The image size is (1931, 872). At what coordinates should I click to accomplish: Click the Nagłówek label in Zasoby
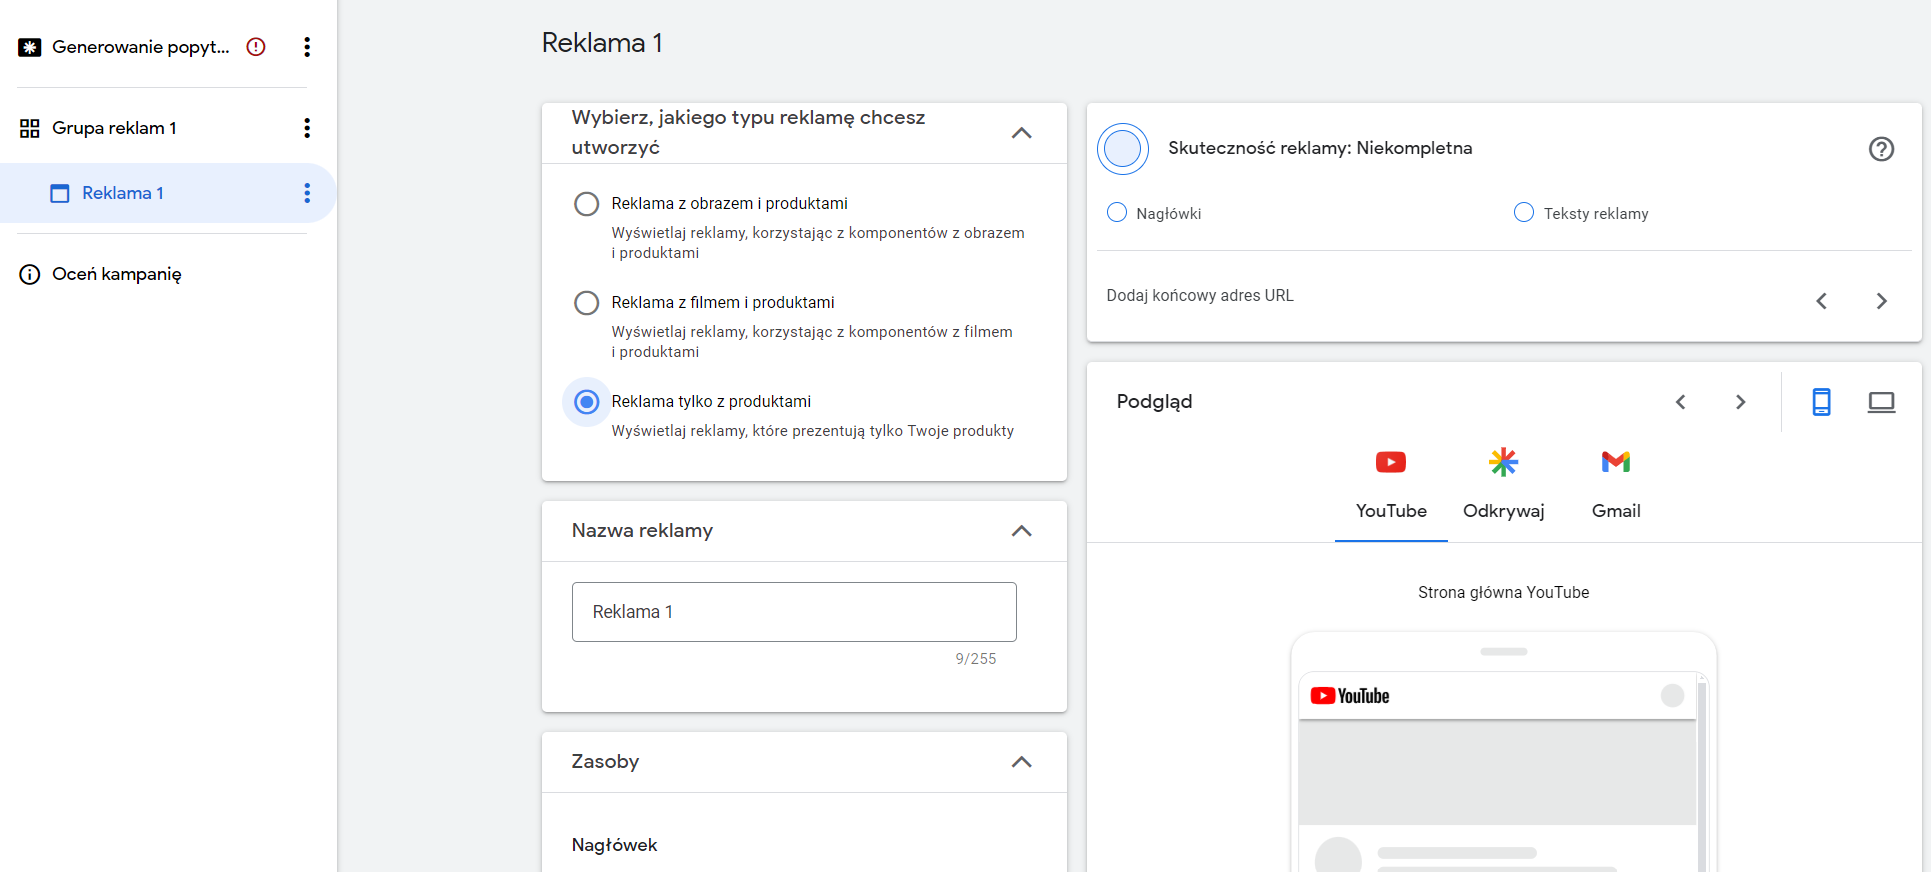pyautogui.click(x=614, y=845)
